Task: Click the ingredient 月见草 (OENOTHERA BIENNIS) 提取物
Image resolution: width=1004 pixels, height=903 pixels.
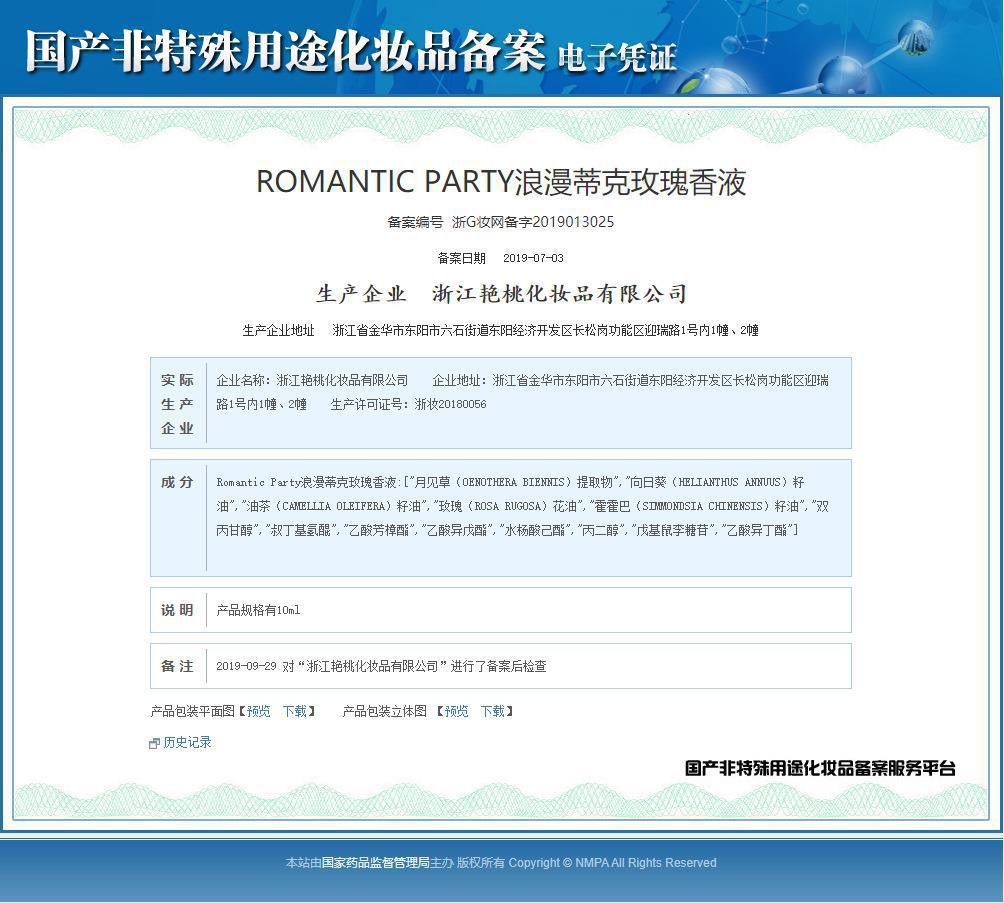Action: (x=515, y=482)
